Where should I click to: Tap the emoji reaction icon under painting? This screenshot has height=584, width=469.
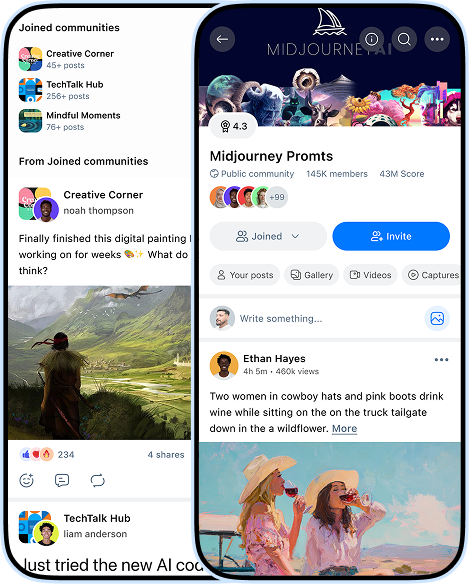[26, 480]
